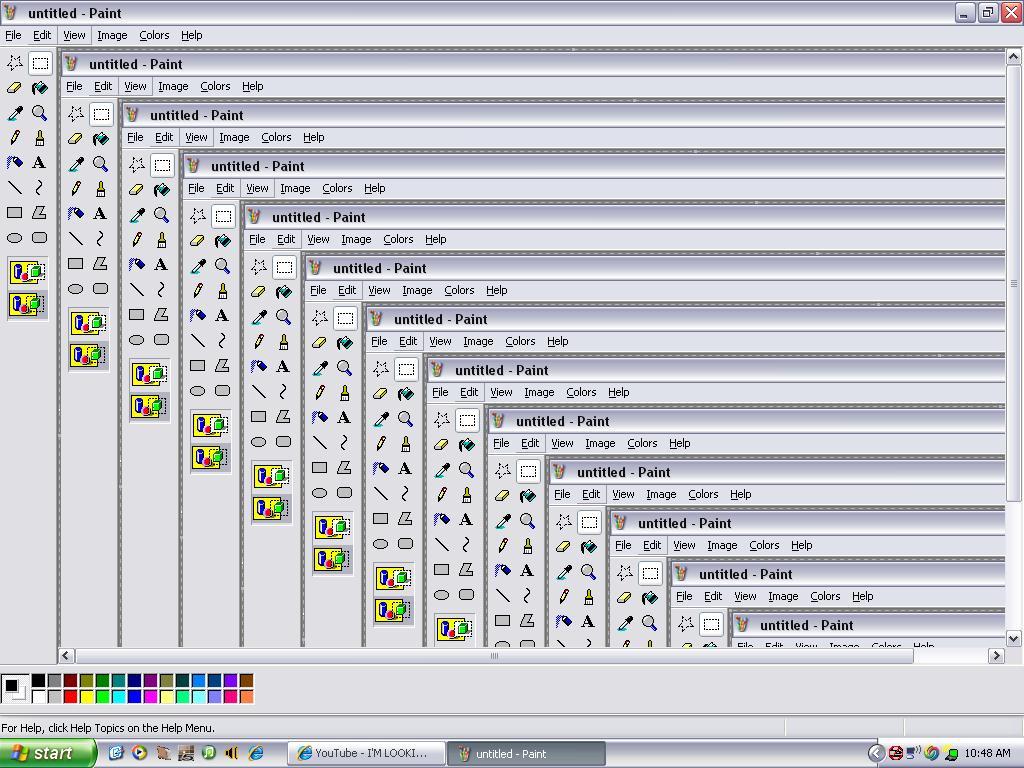The image size is (1024, 768).
Task: Select the Eraser tool in the leftmost toolbox
Action: pyautogui.click(x=15, y=88)
